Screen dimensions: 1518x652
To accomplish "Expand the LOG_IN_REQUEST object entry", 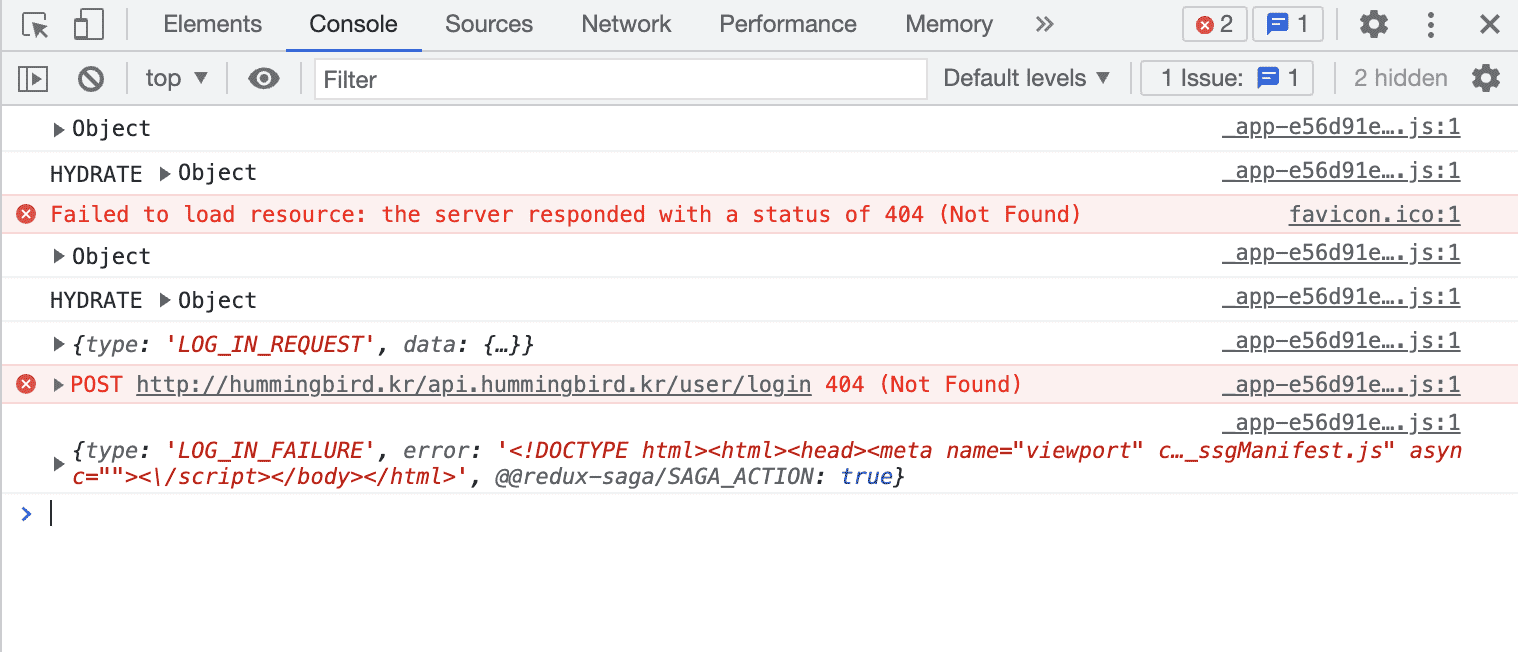I will coord(59,345).
